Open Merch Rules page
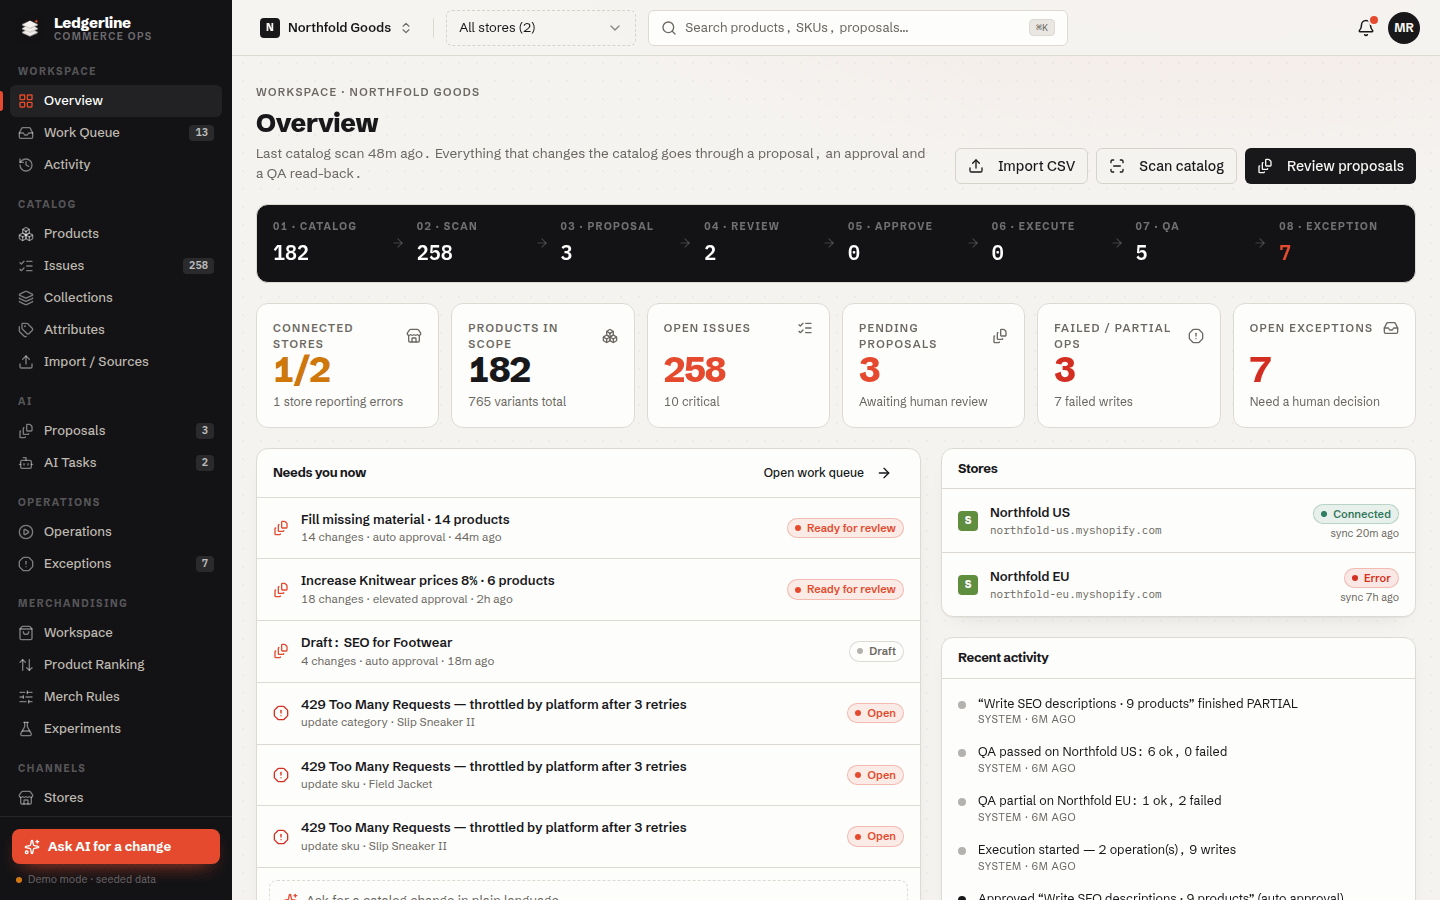This screenshot has width=1440, height=900. tap(116, 697)
